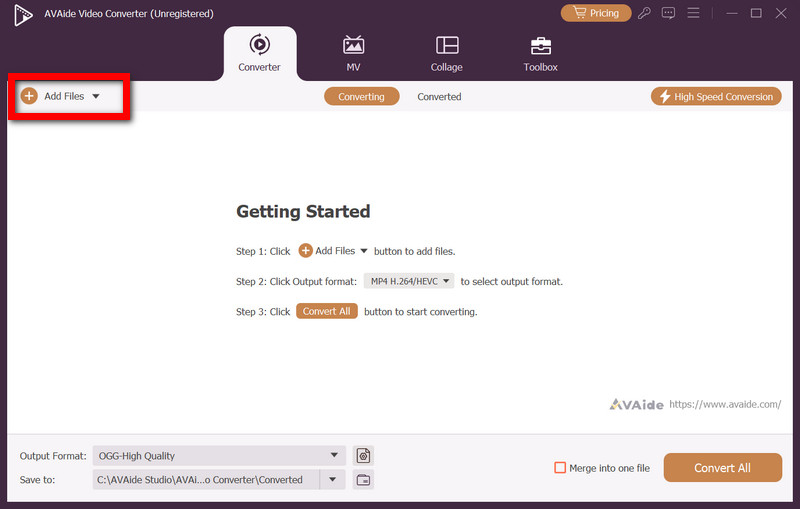Viewport: 800px width, 509px height.
Task: Open the feedback chat bubble icon
Action: (x=668, y=13)
